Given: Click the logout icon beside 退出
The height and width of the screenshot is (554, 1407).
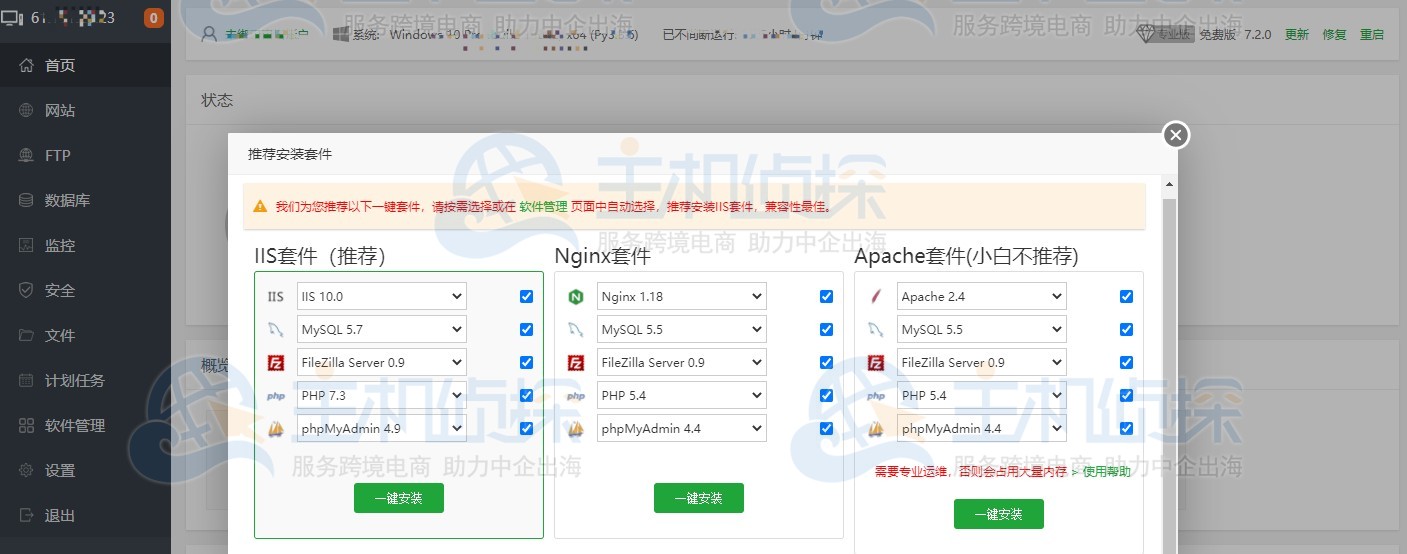Looking at the screenshot, I should point(26,515).
